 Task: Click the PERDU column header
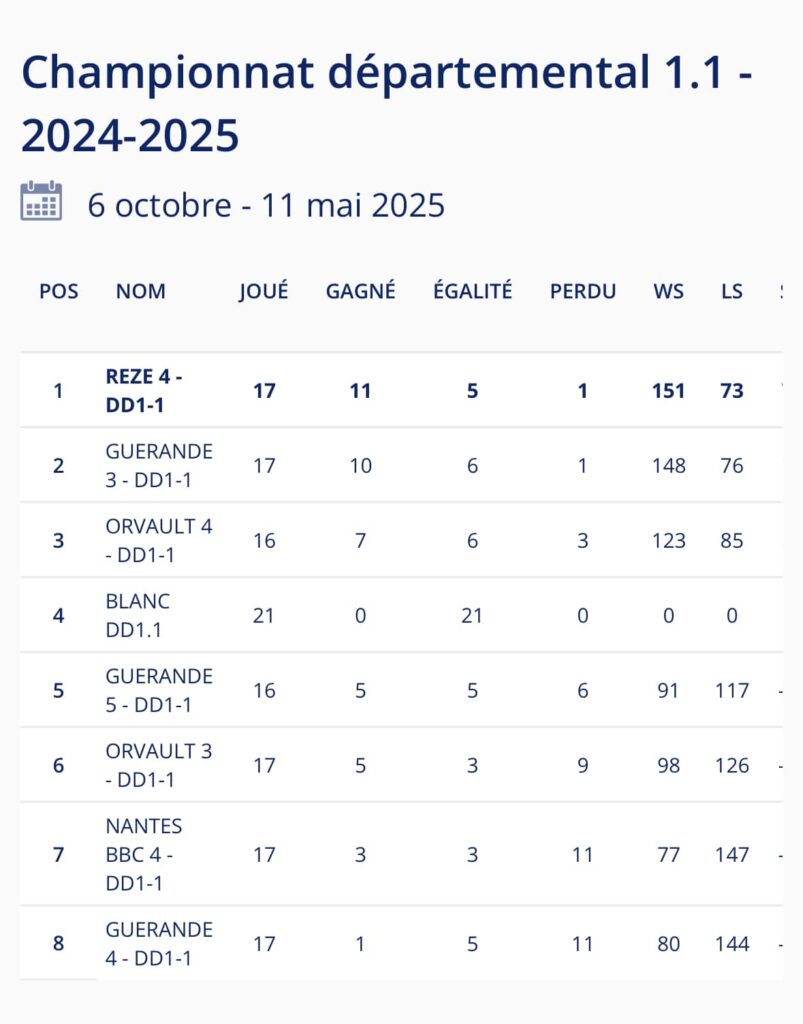pos(583,291)
